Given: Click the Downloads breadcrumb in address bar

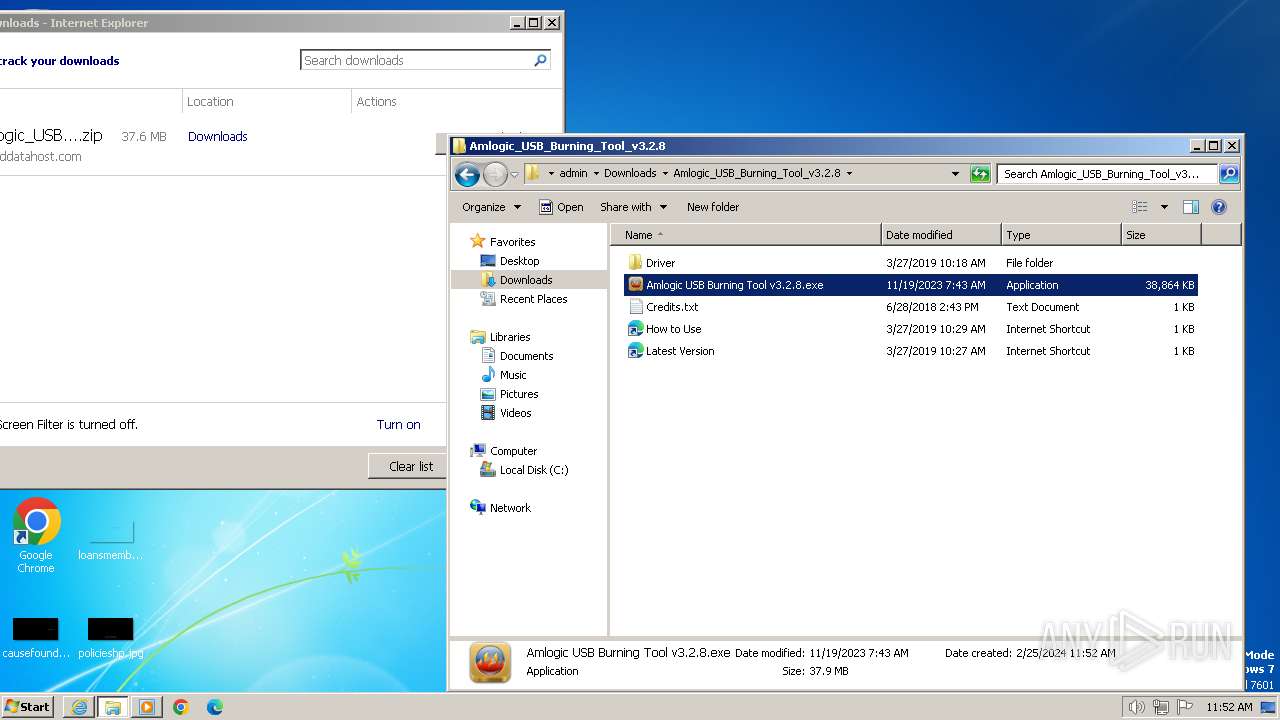Looking at the screenshot, I should tap(630, 173).
